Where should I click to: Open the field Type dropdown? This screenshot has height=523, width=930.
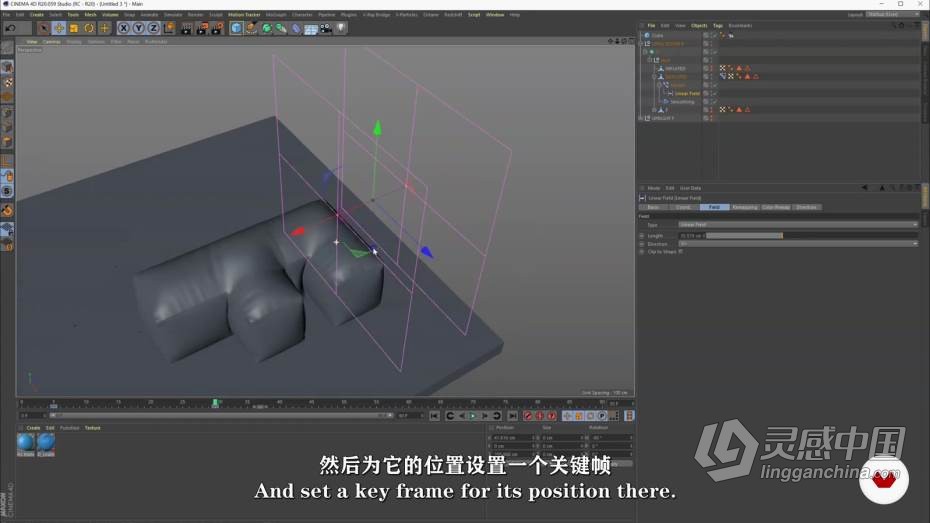798,225
